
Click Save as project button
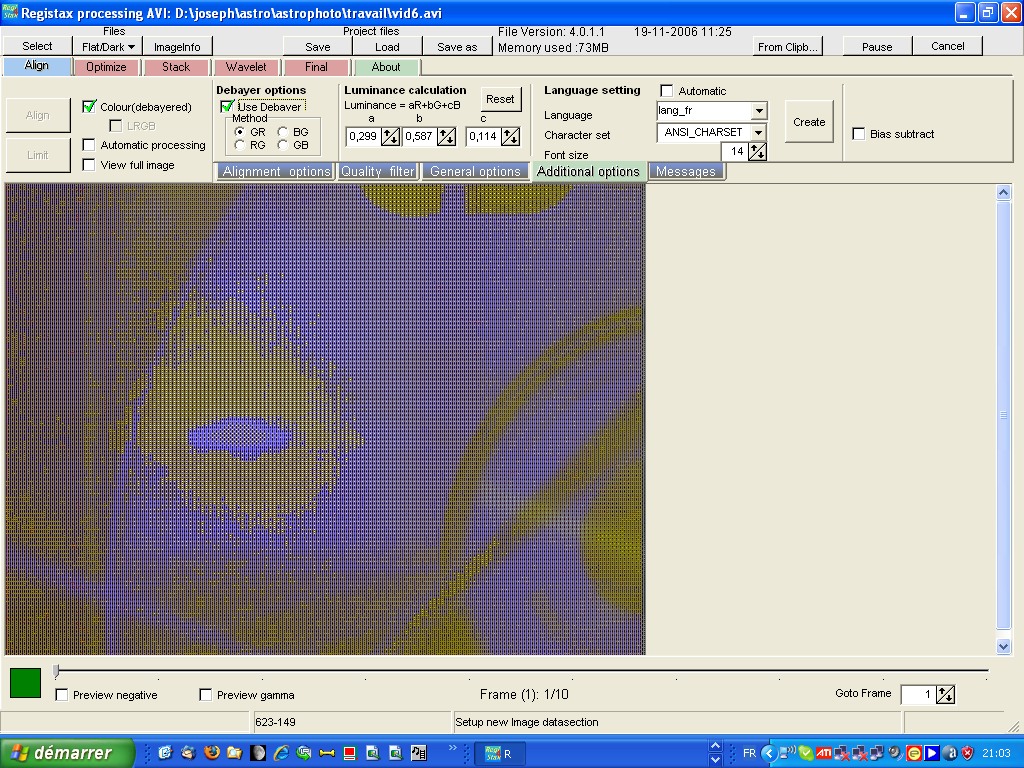pos(457,46)
